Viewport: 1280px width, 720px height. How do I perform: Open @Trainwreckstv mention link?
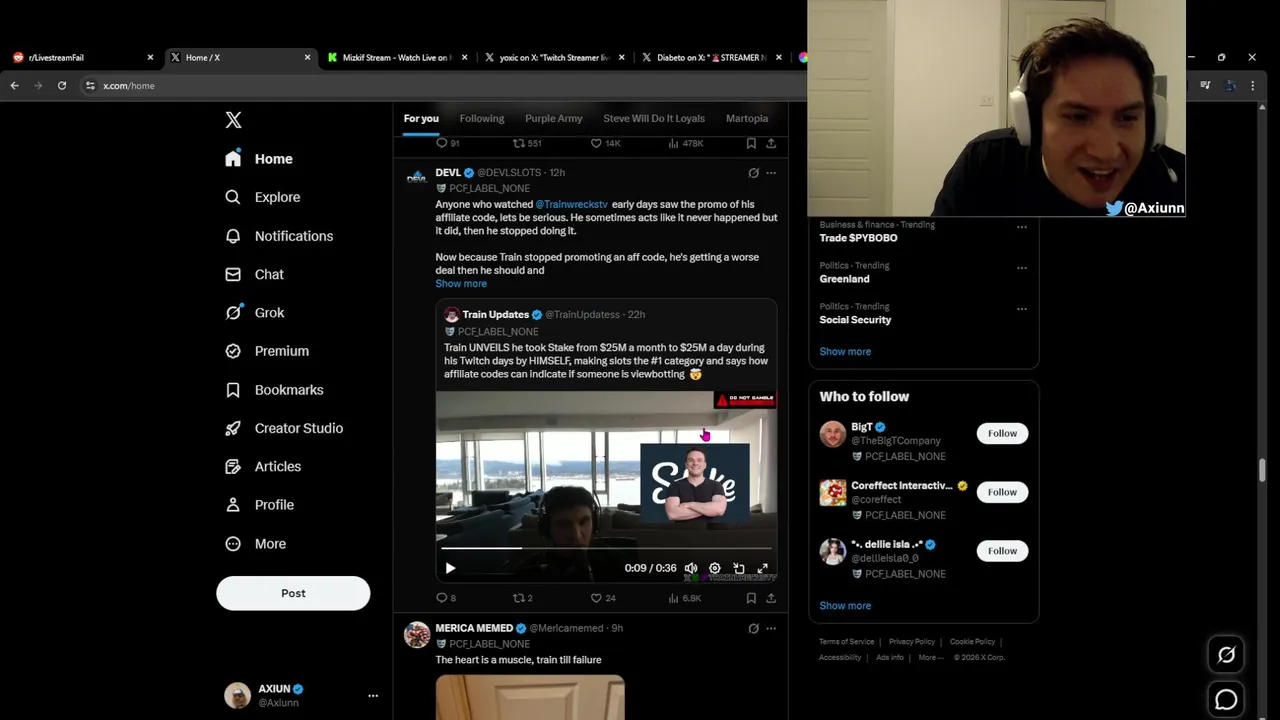(571, 204)
